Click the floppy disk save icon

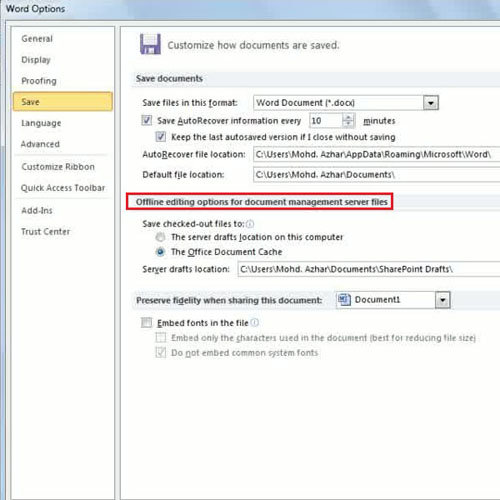150,44
